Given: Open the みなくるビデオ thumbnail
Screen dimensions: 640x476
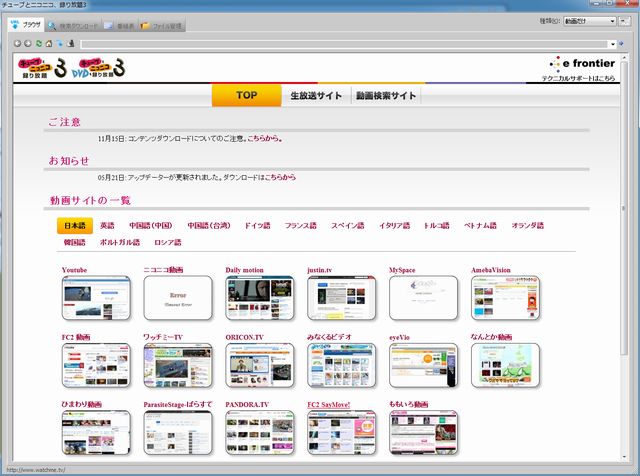Looking at the screenshot, I should click(x=342, y=365).
